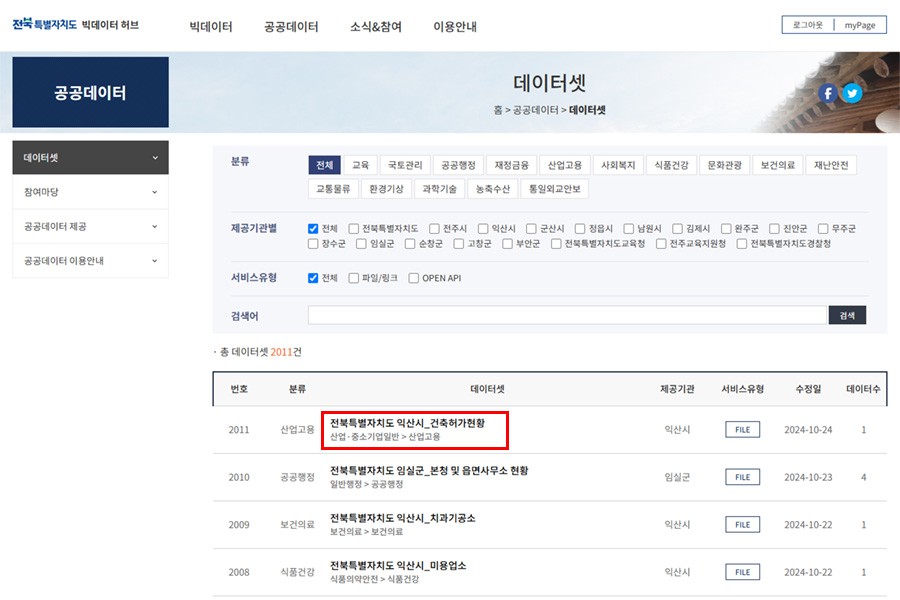Select the 환경기상 category filter
The height and width of the screenshot is (600, 900).
coord(386,188)
